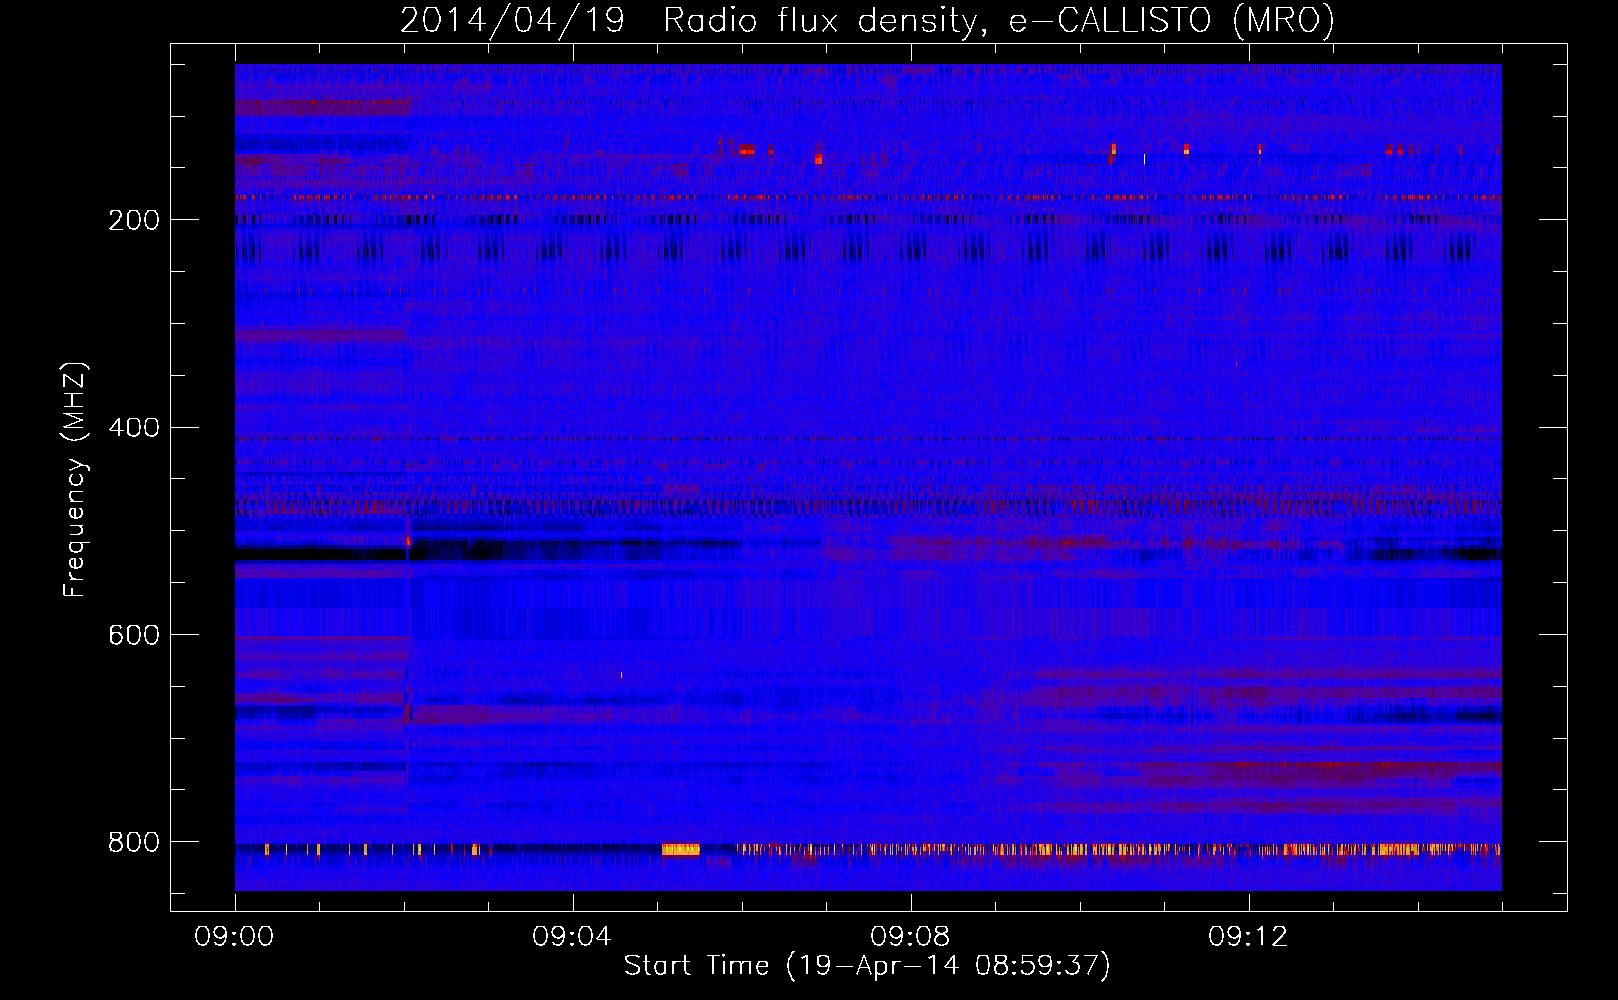Click the 200 frequency tick label
Screen dimensions: 1618x1000
click(x=134, y=220)
